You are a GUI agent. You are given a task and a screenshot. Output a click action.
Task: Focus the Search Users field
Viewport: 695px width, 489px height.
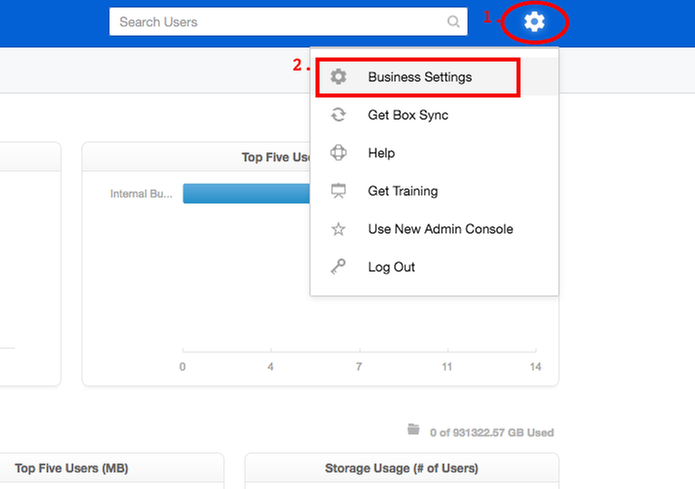288,21
